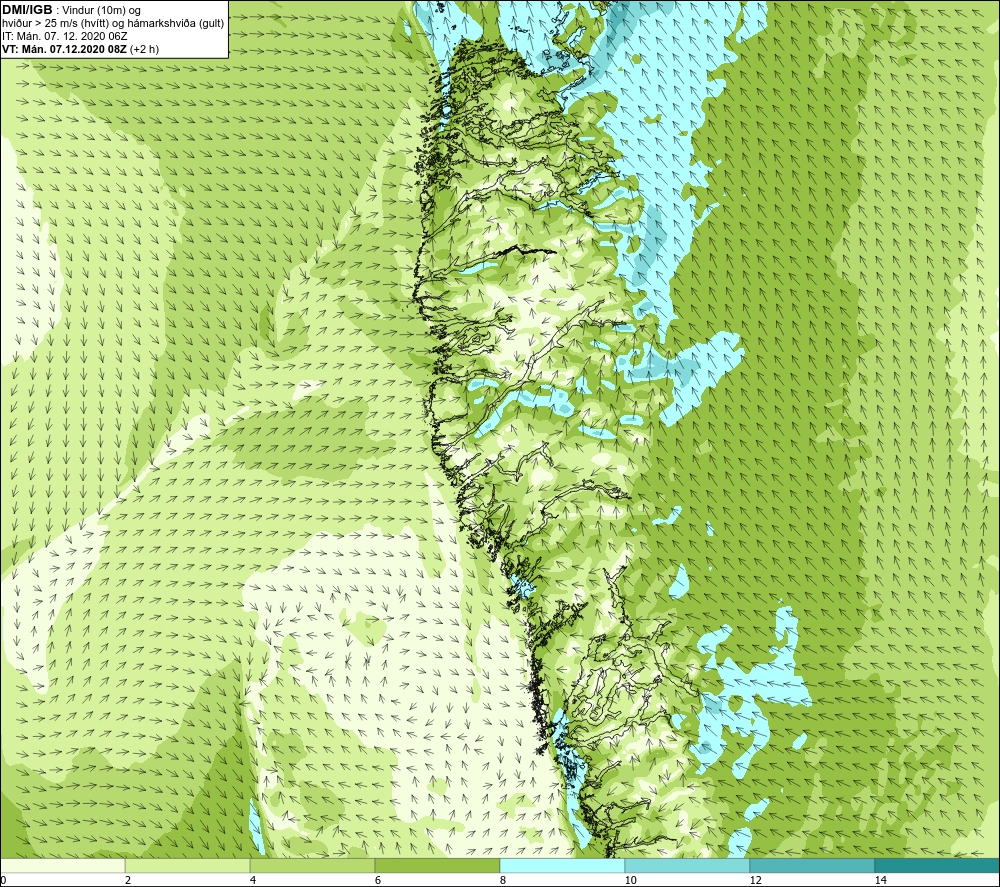The height and width of the screenshot is (887, 1000).
Task: Click the 4–6 m/s green swatch
Action: pos(312,866)
